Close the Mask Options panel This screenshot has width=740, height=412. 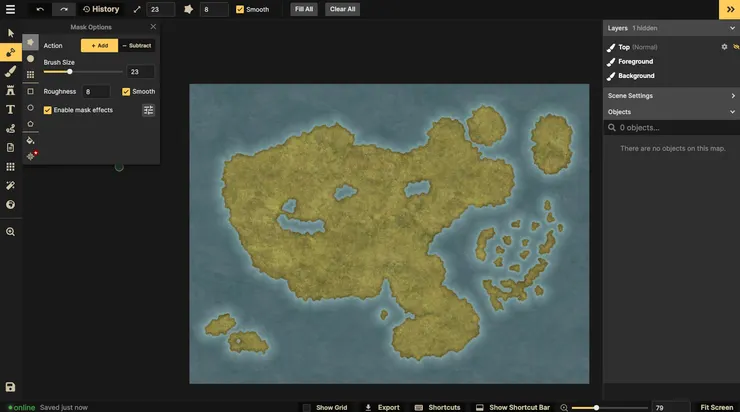[x=153, y=27]
